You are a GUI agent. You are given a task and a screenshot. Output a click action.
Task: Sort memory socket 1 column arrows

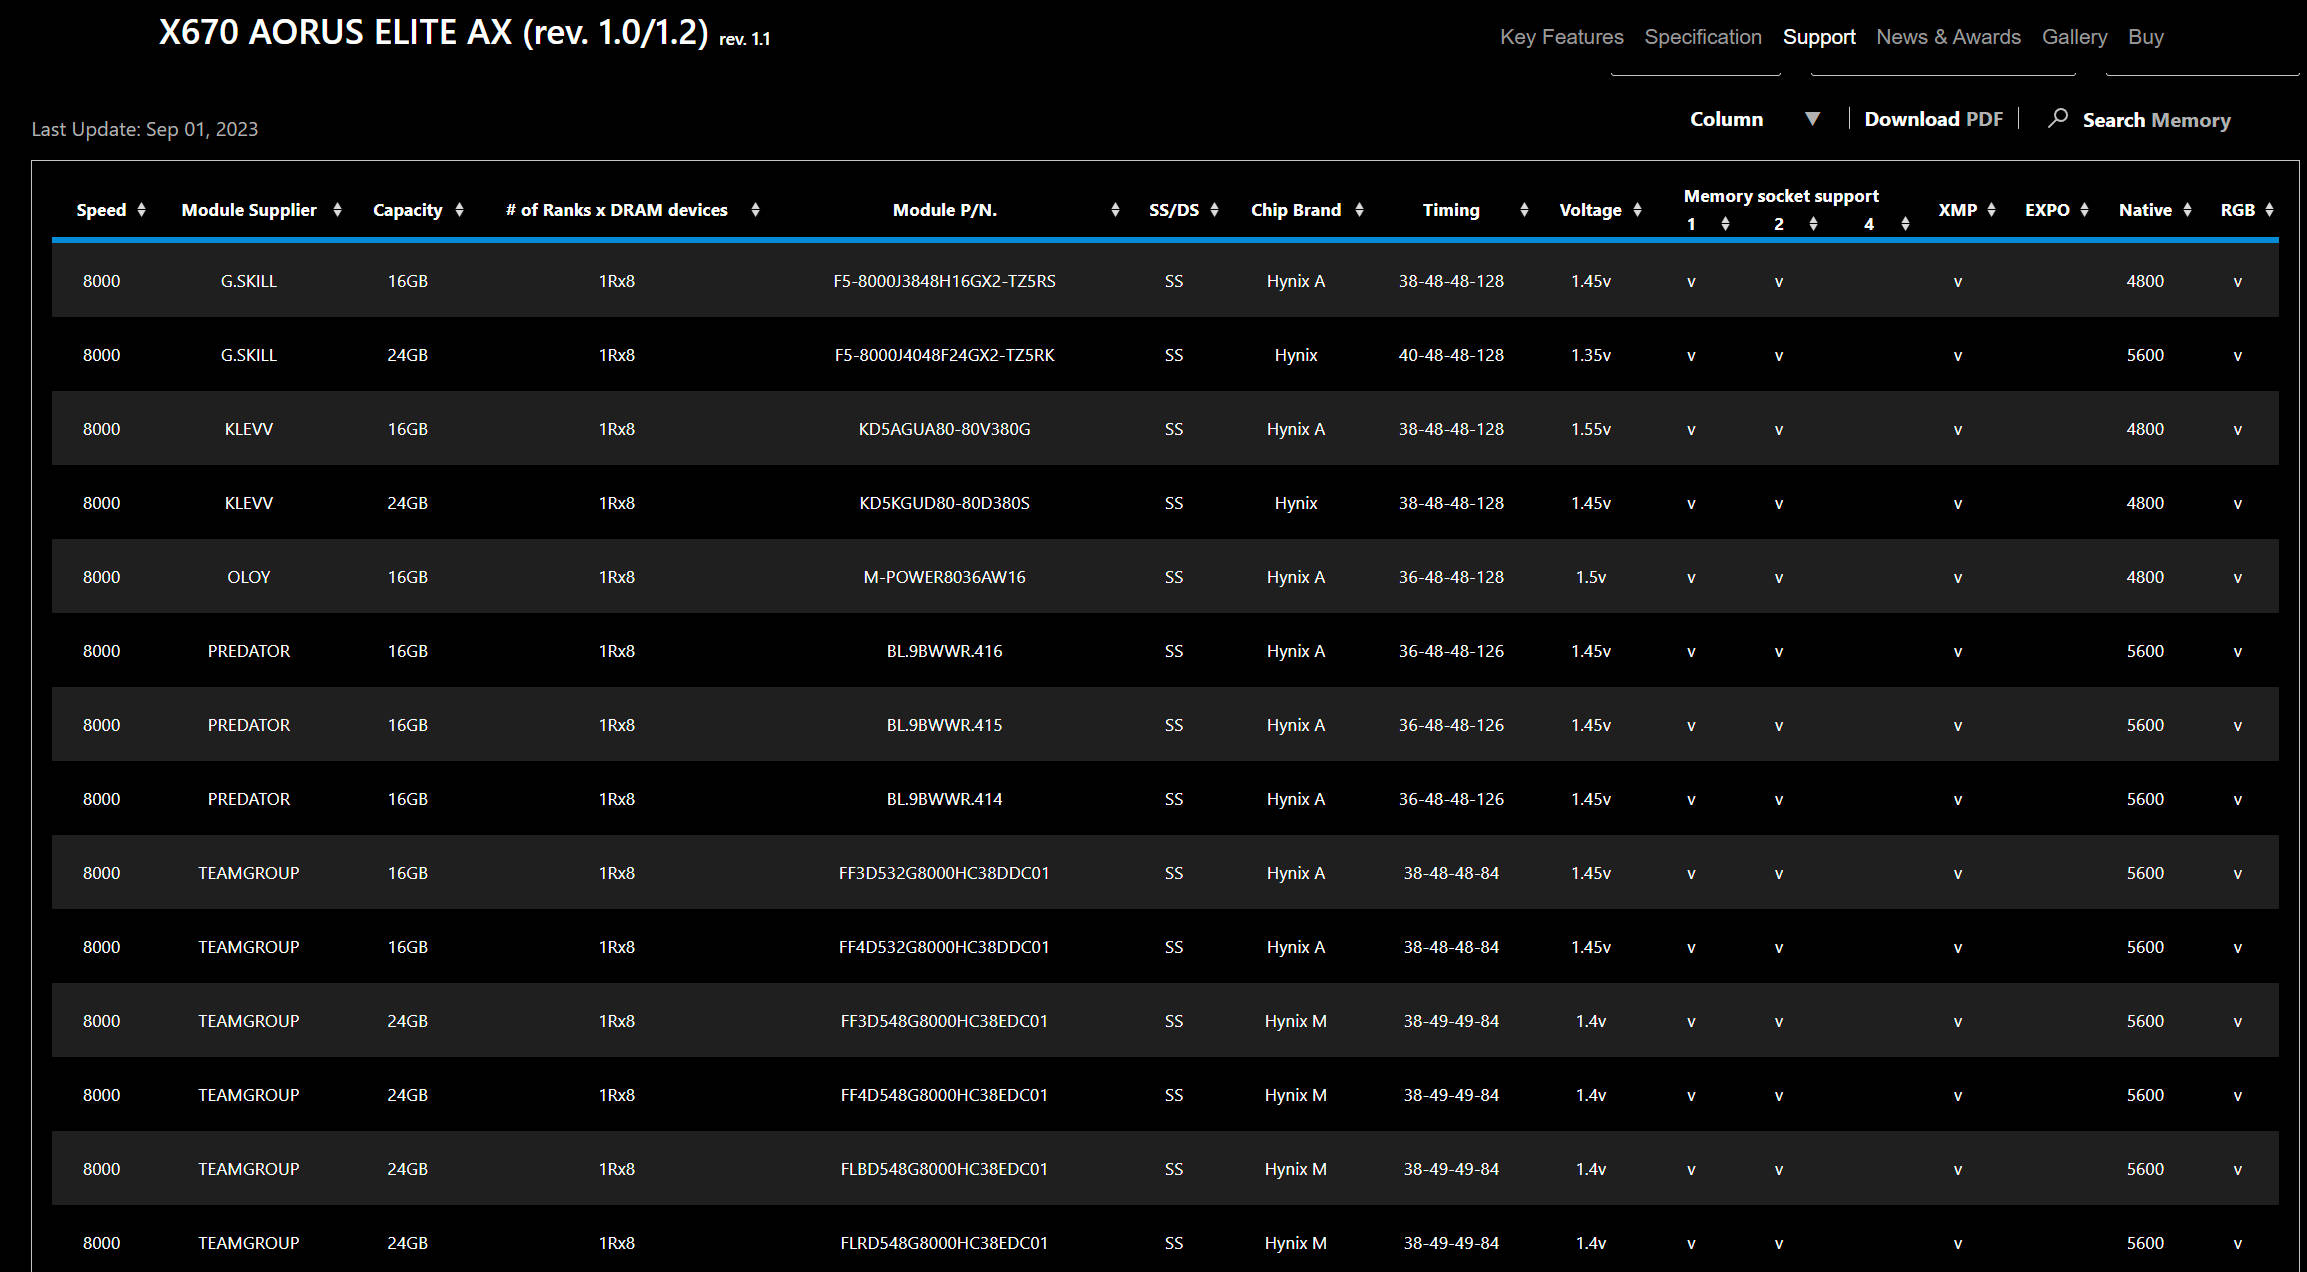[x=1726, y=224]
